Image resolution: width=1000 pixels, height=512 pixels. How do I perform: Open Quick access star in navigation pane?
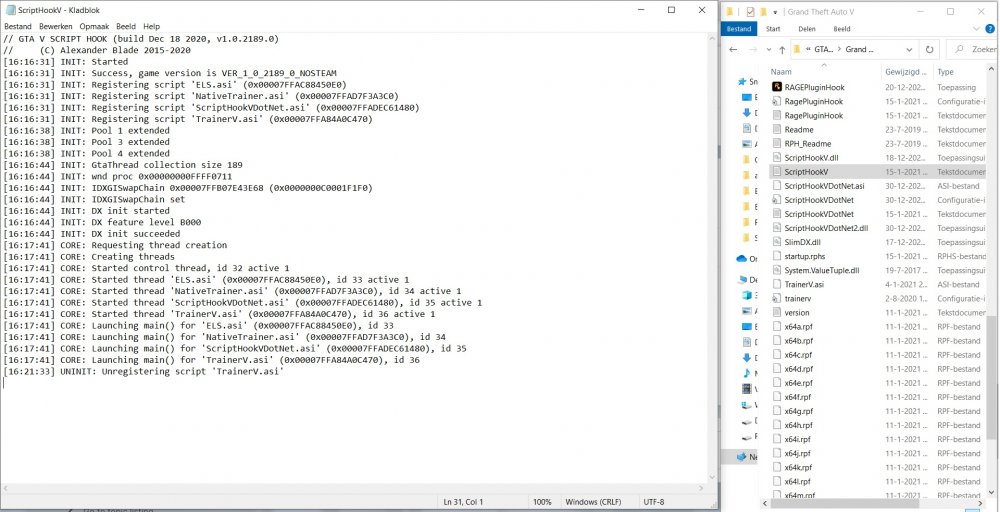coord(742,82)
